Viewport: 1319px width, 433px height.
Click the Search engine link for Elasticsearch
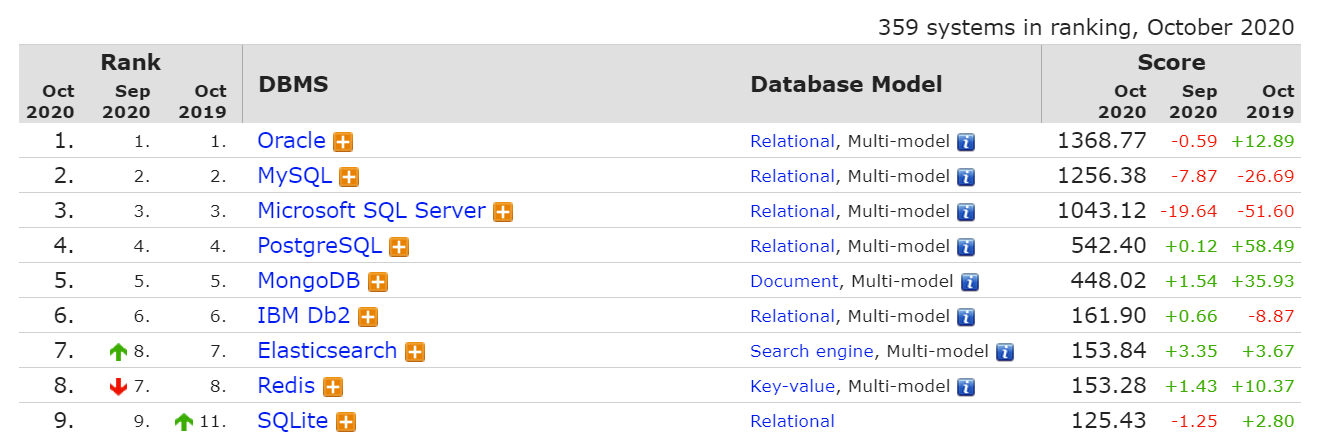[x=812, y=352]
